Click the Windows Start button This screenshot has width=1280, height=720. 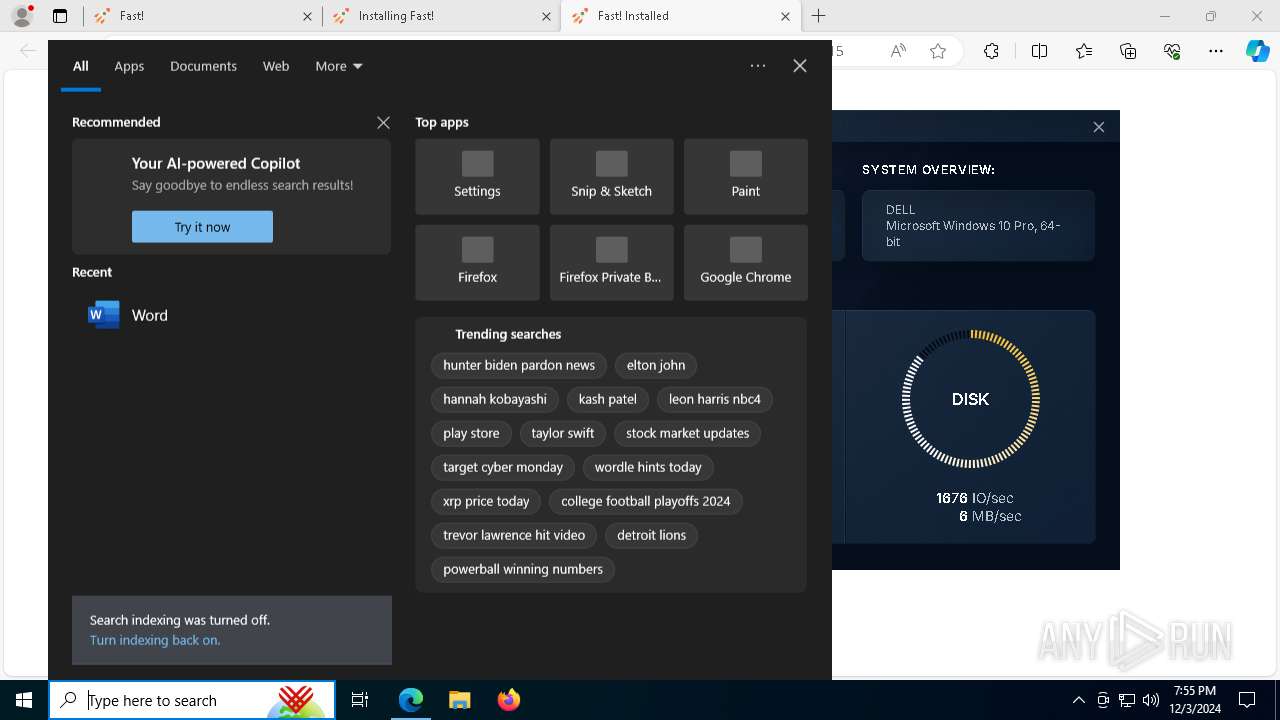pos(24,700)
